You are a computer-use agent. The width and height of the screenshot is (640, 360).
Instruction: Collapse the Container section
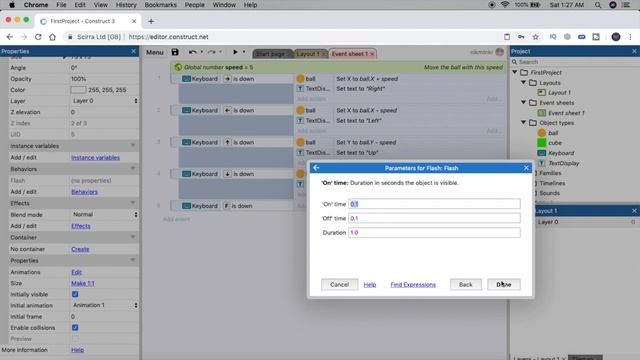coord(133,237)
